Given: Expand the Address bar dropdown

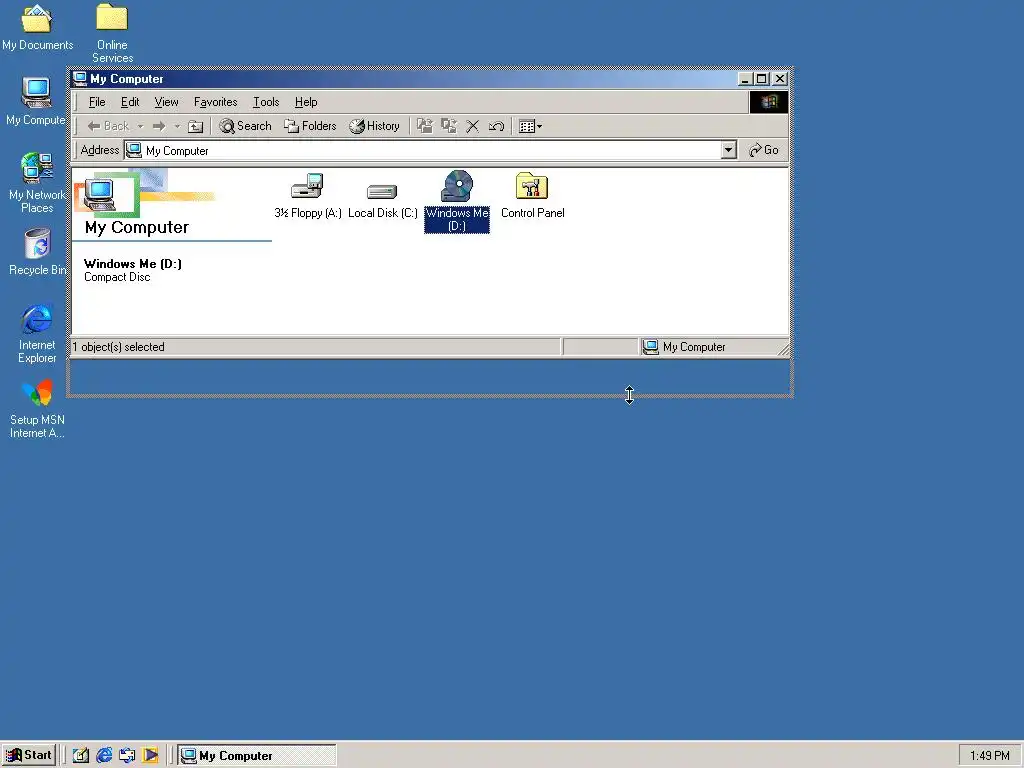Looking at the screenshot, I should pos(729,150).
